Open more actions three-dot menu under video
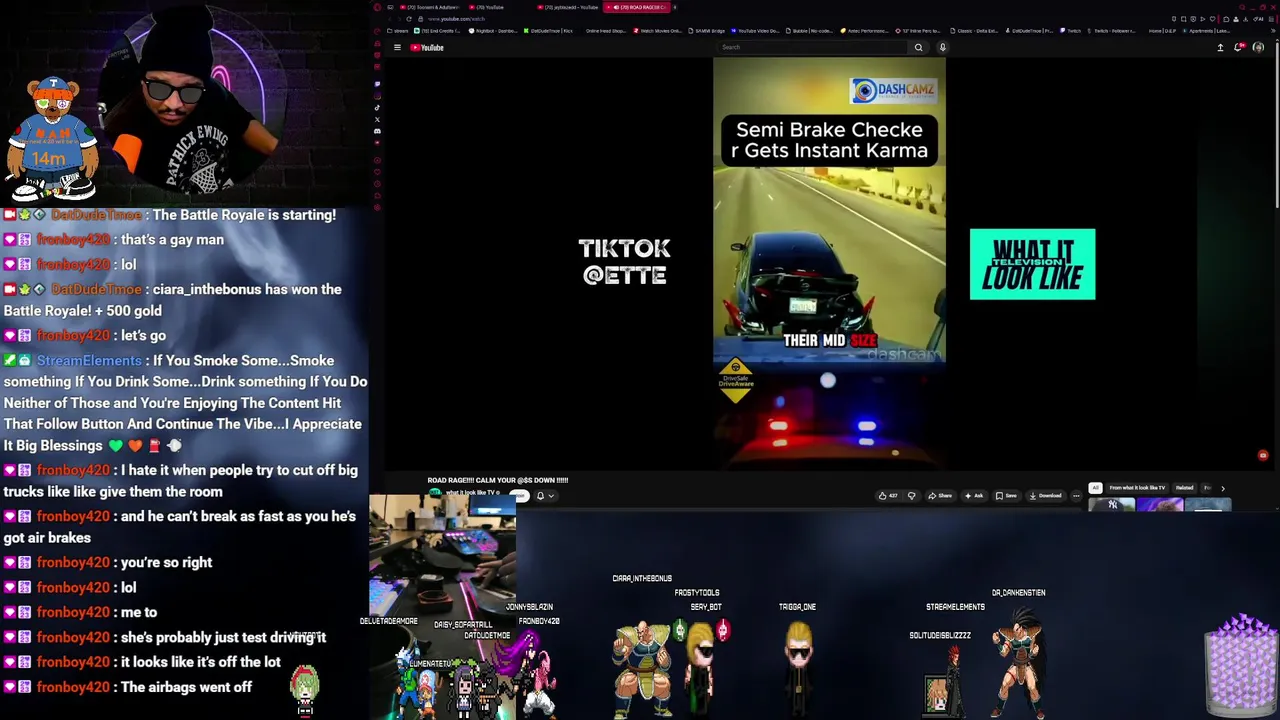 tap(1076, 496)
